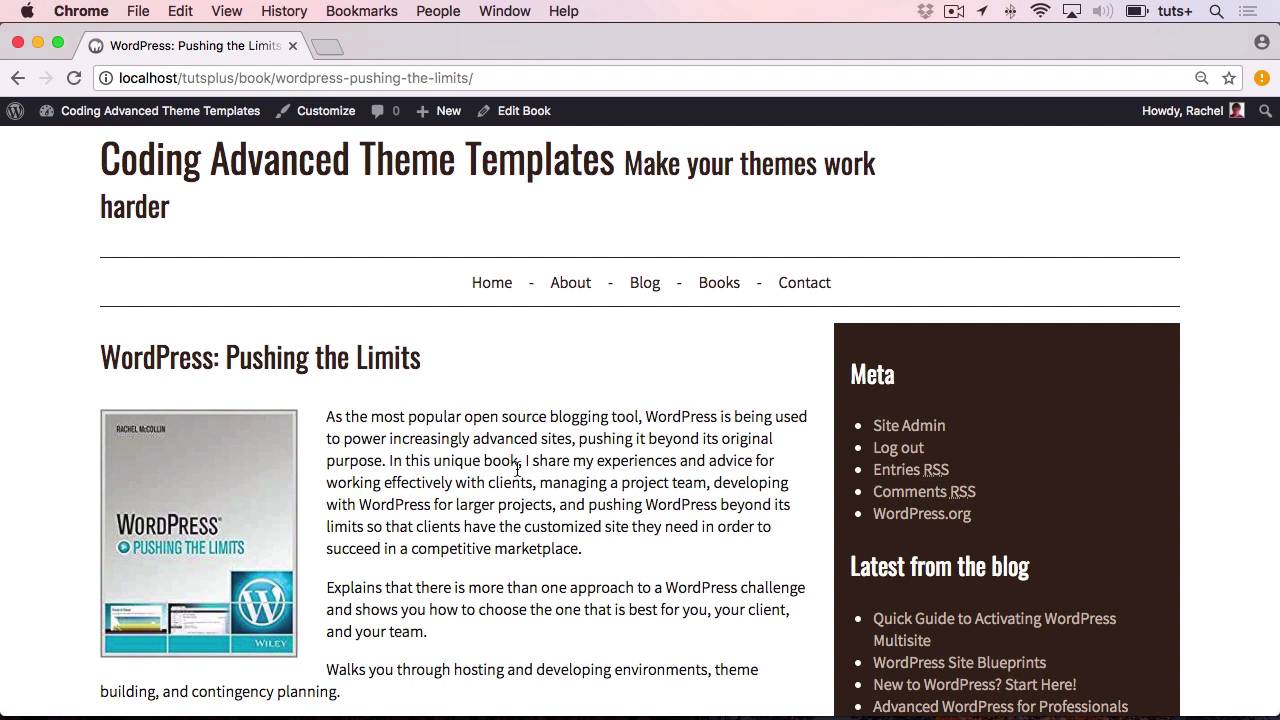Open the File menu
Screen dimensions: 1280x720
point(138,11)
